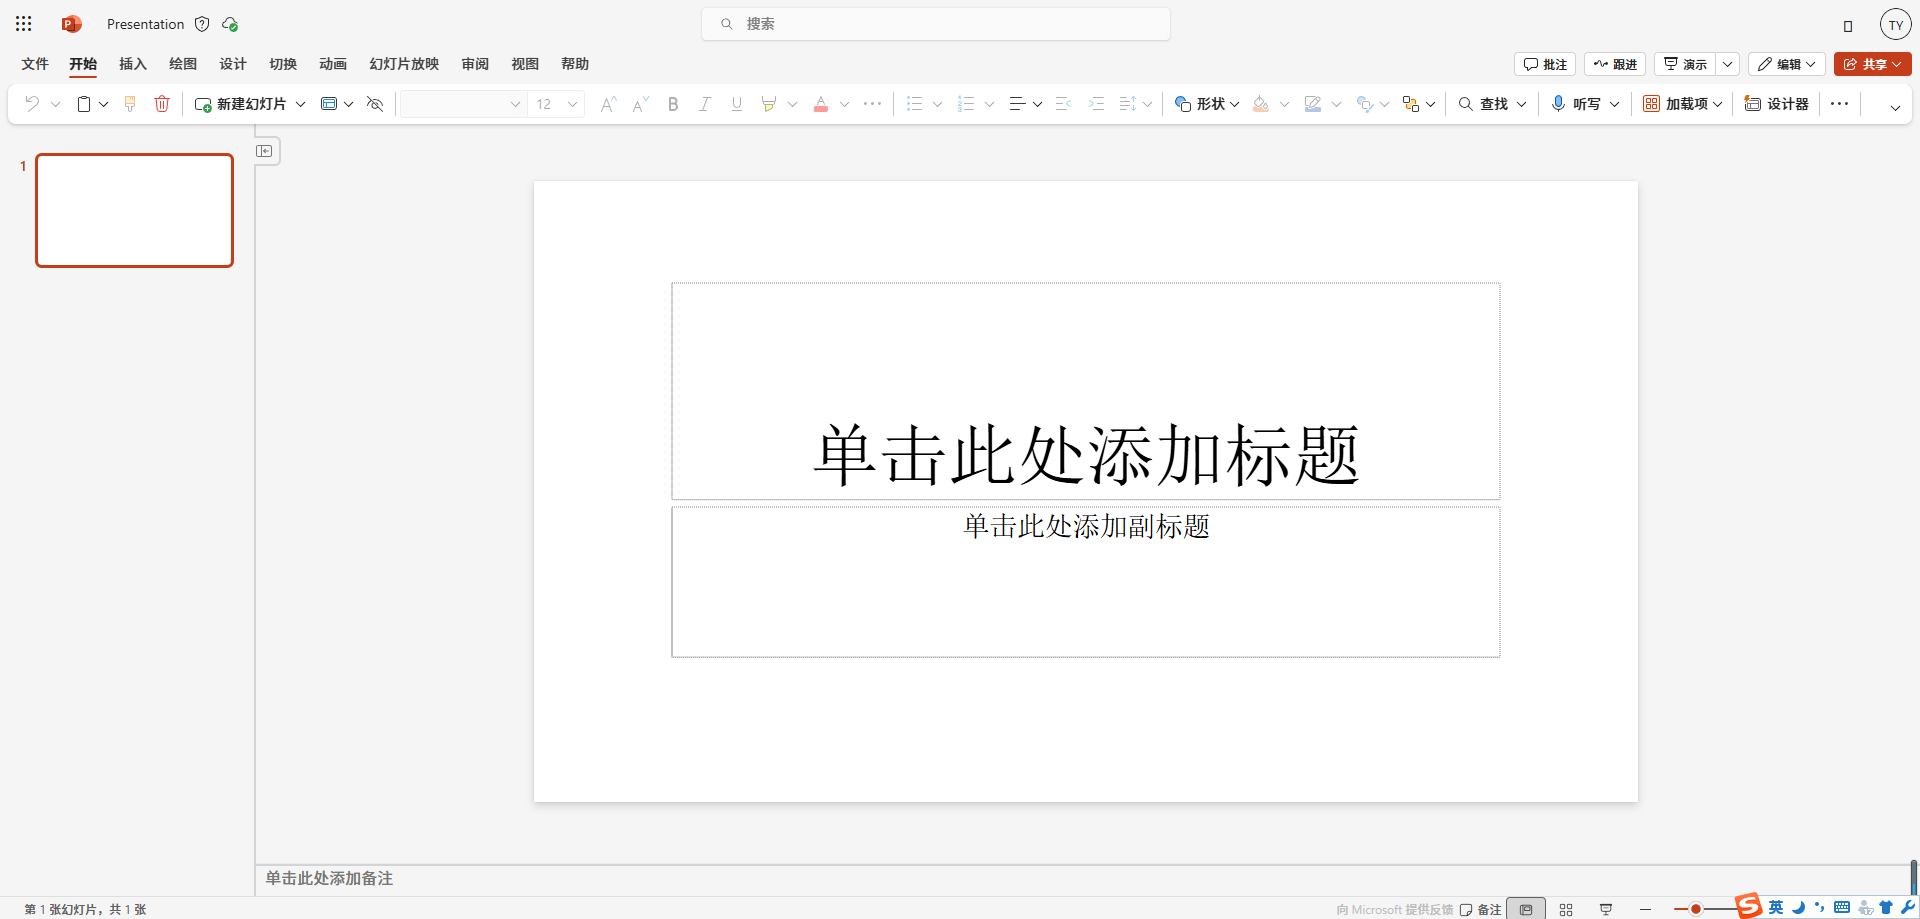Click decrease font size icon
This screenshot has width=1920, height=919.
tap(641, 104)
